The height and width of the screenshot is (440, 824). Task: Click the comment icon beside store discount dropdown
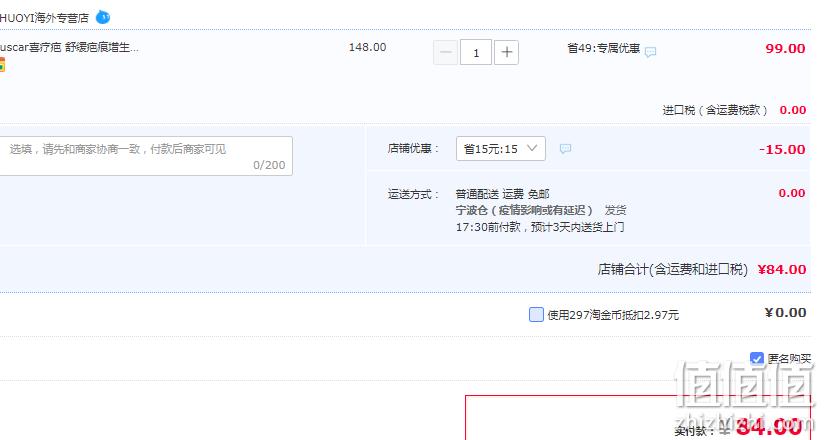[x=565, y=149]
